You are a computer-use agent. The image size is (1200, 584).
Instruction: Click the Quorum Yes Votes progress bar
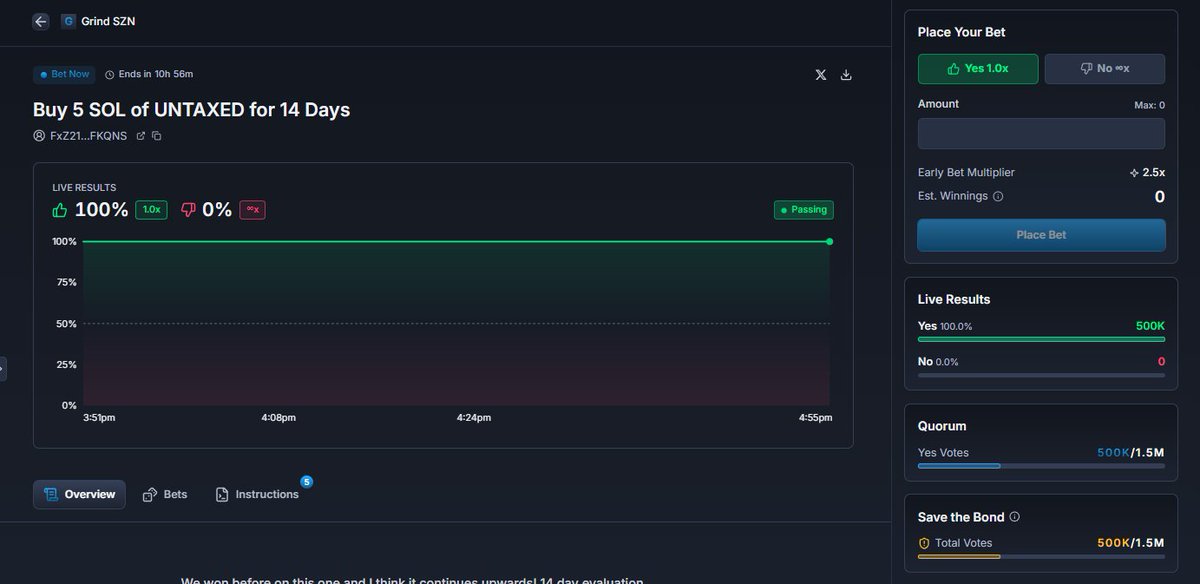coord(1041,466)
